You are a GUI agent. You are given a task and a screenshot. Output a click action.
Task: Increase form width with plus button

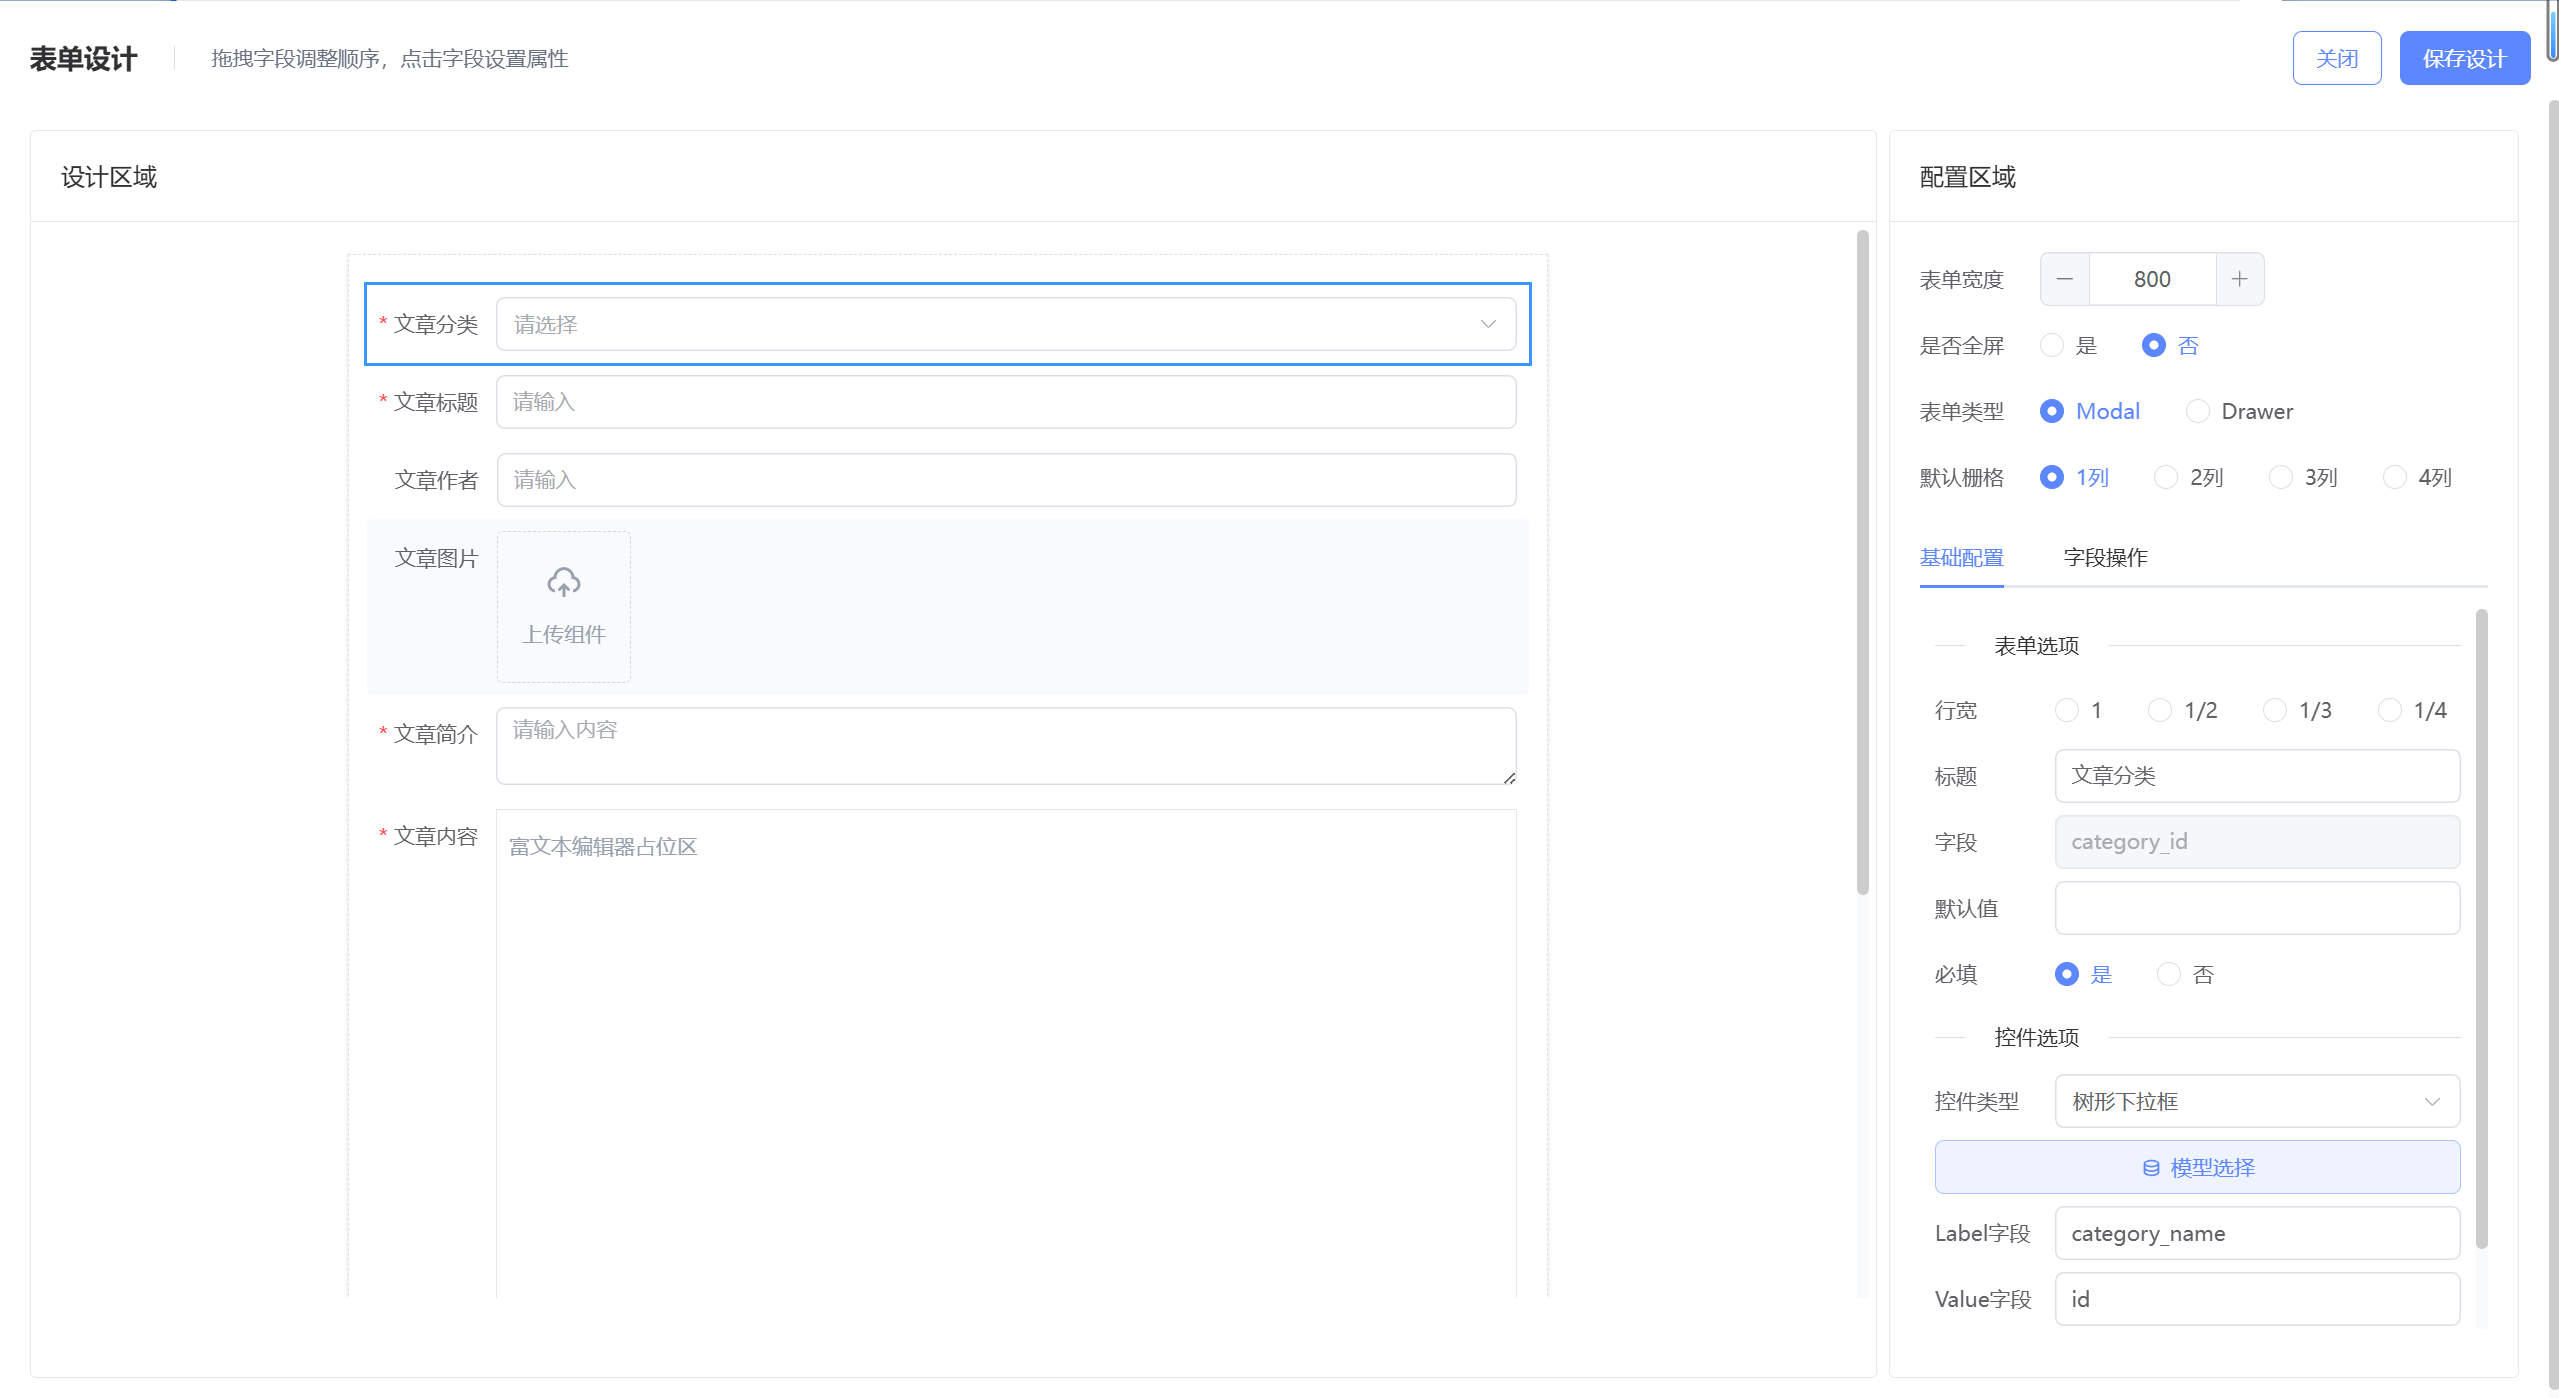[x=2239, y=279]
